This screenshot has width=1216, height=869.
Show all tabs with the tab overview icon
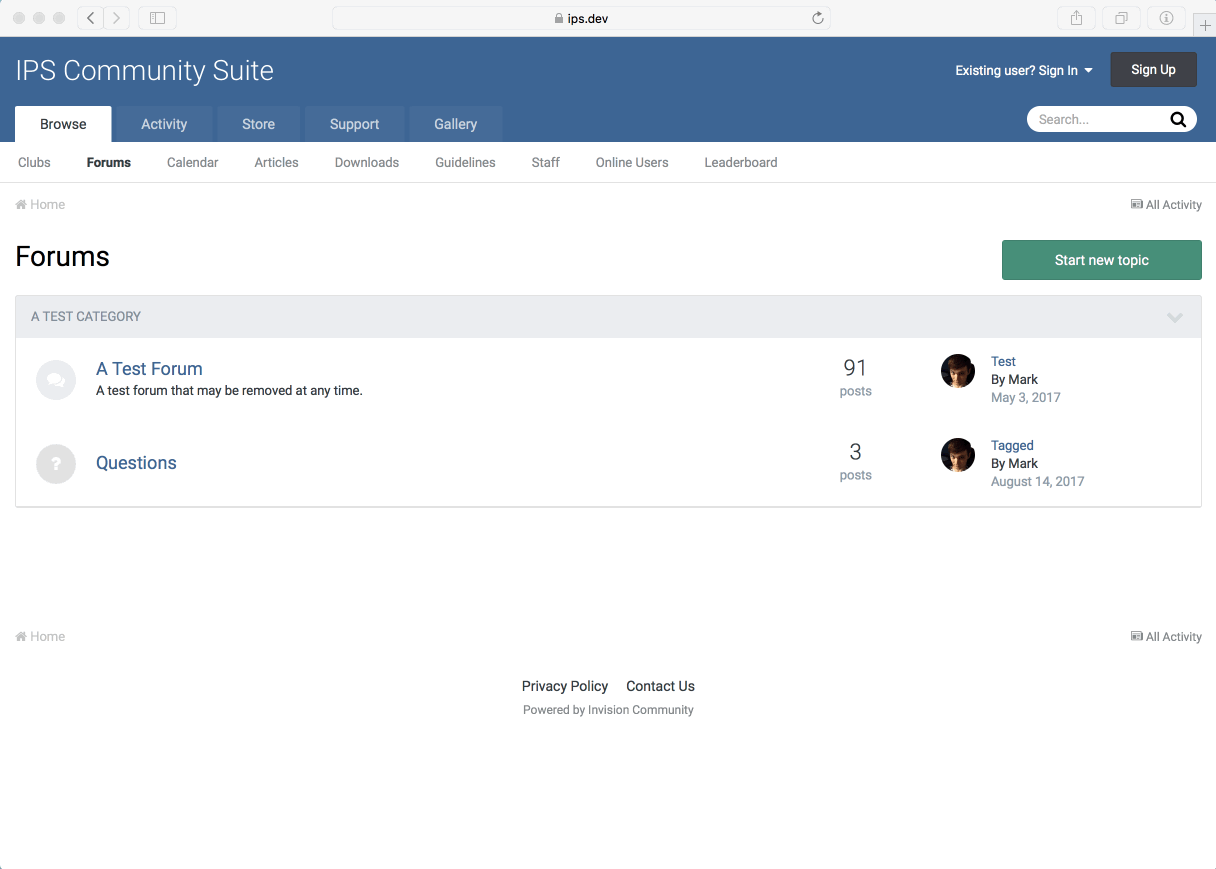point(1121,18)
